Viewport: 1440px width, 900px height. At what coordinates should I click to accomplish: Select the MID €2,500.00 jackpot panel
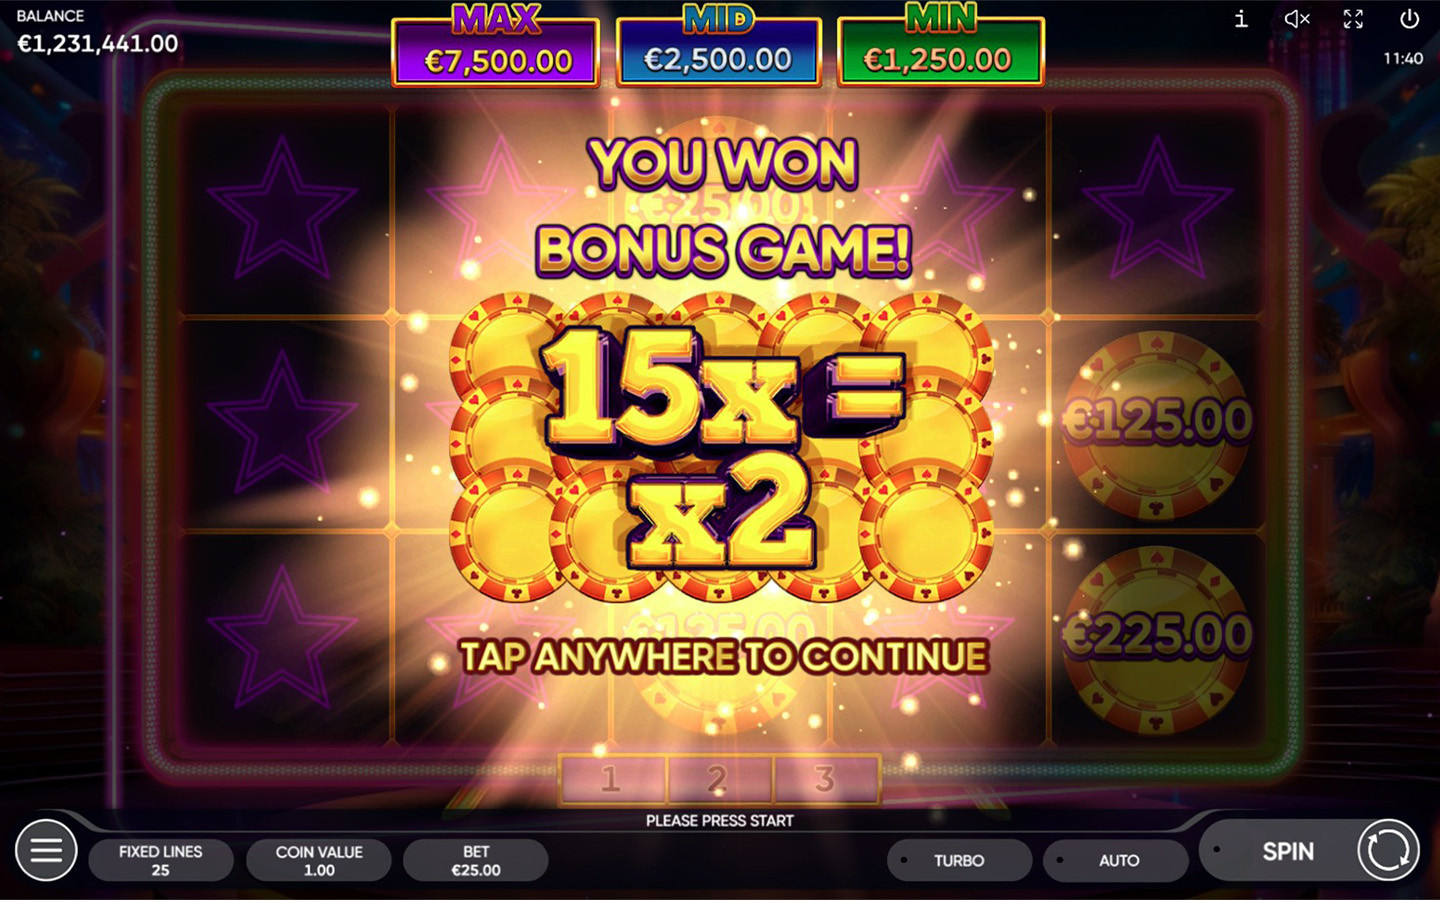point(718,48)
